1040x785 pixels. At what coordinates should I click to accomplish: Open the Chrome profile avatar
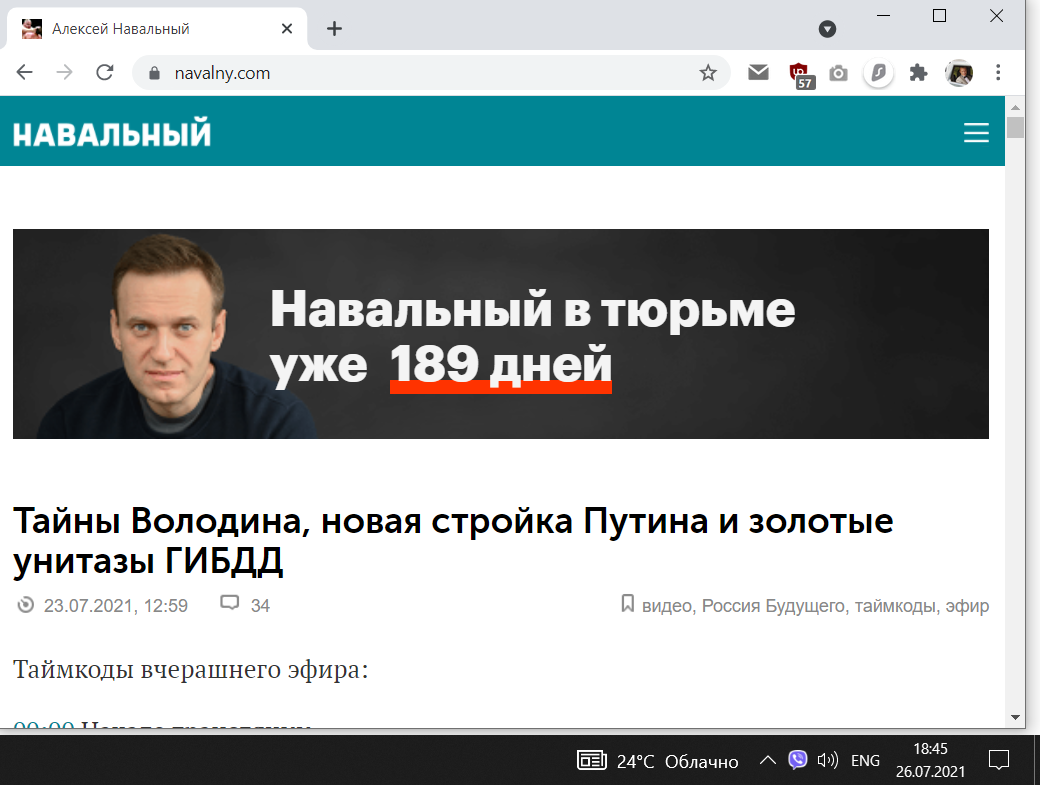click(958, 73)
